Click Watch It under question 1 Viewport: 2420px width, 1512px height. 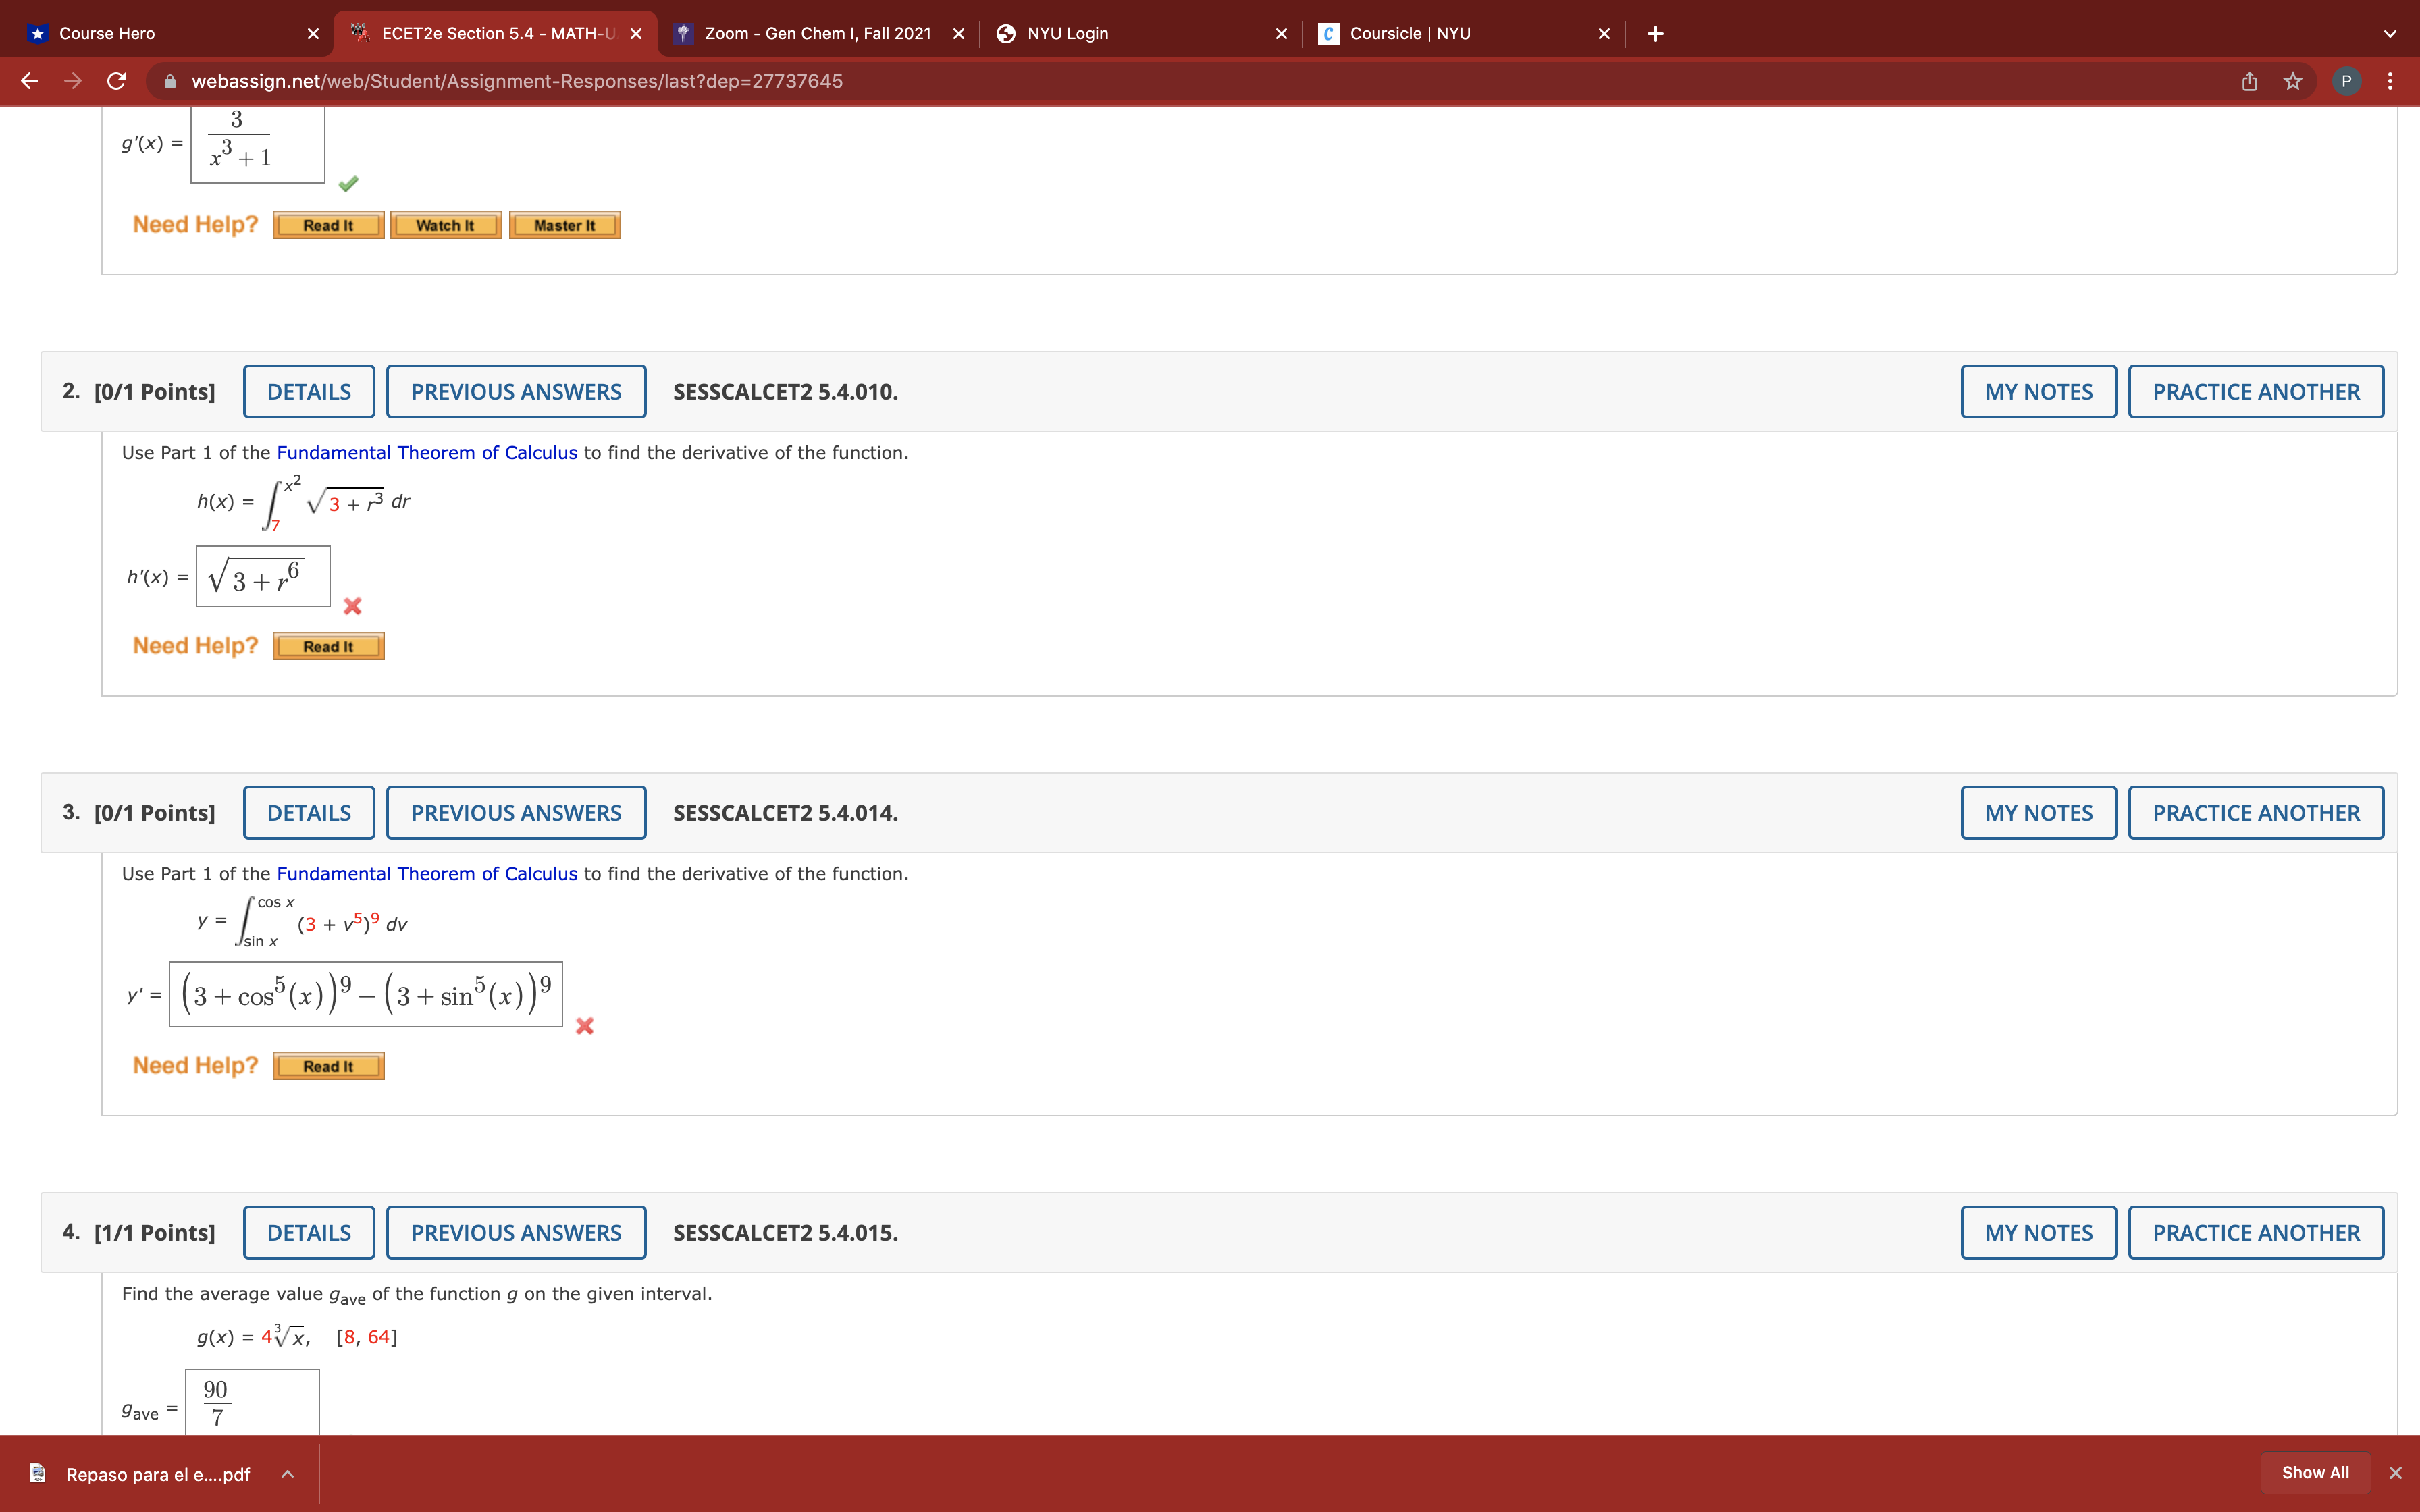click(446, 224)
